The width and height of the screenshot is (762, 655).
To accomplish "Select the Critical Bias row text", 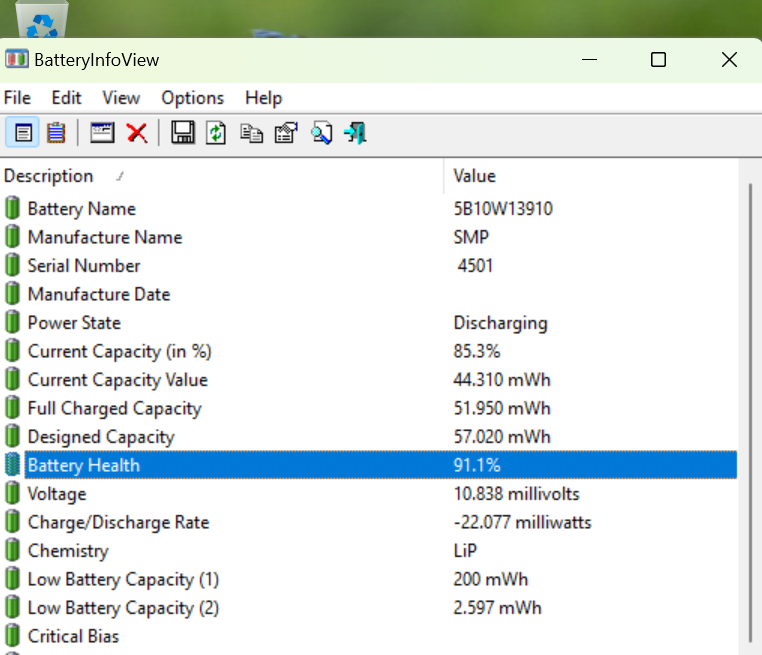I will point(73,637).
